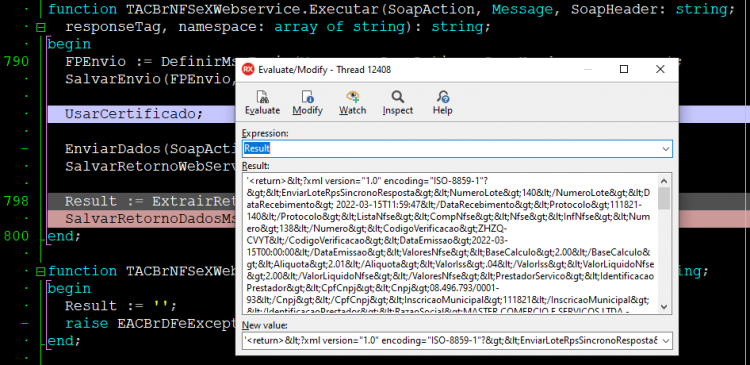Click the gutter at line 800
Viewport: 750px width, 365px height.
pyautogui.click(x=16, y=236)
